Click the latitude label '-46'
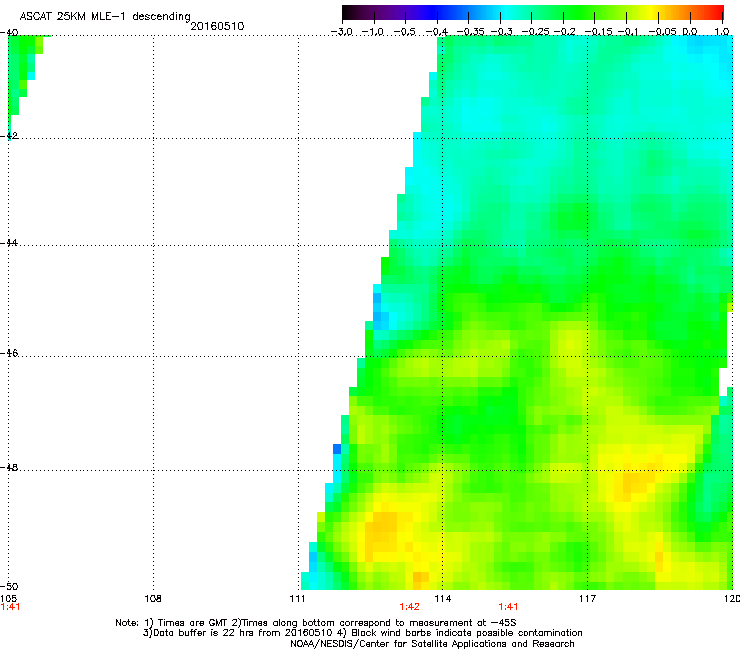Image resolution: width=740 pixels, height=650 pixels. 9,353
